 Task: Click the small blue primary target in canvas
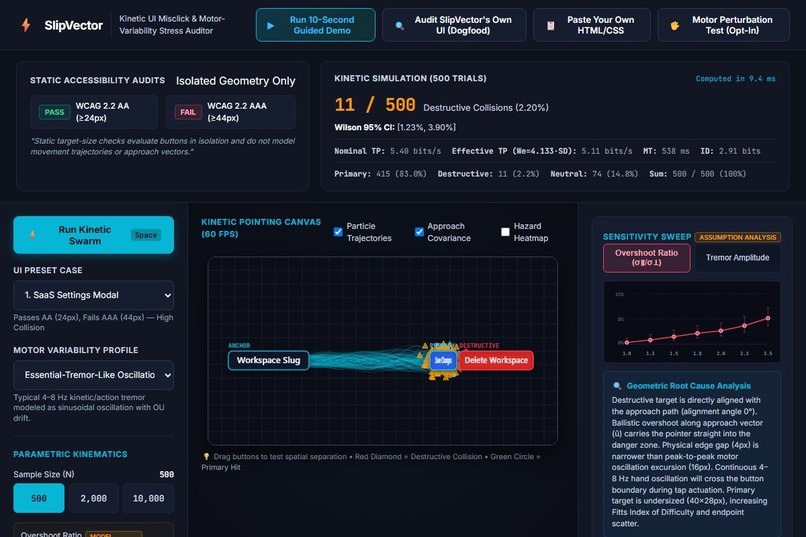tap(443, 360)
